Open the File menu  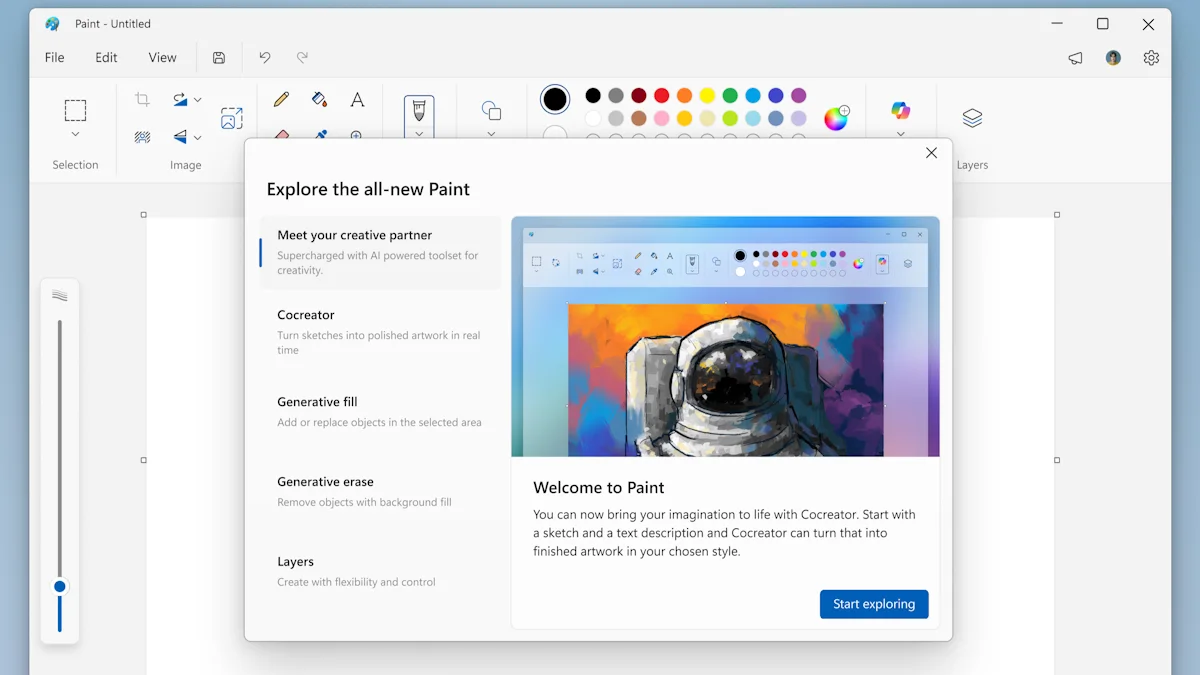click(54, 58)
